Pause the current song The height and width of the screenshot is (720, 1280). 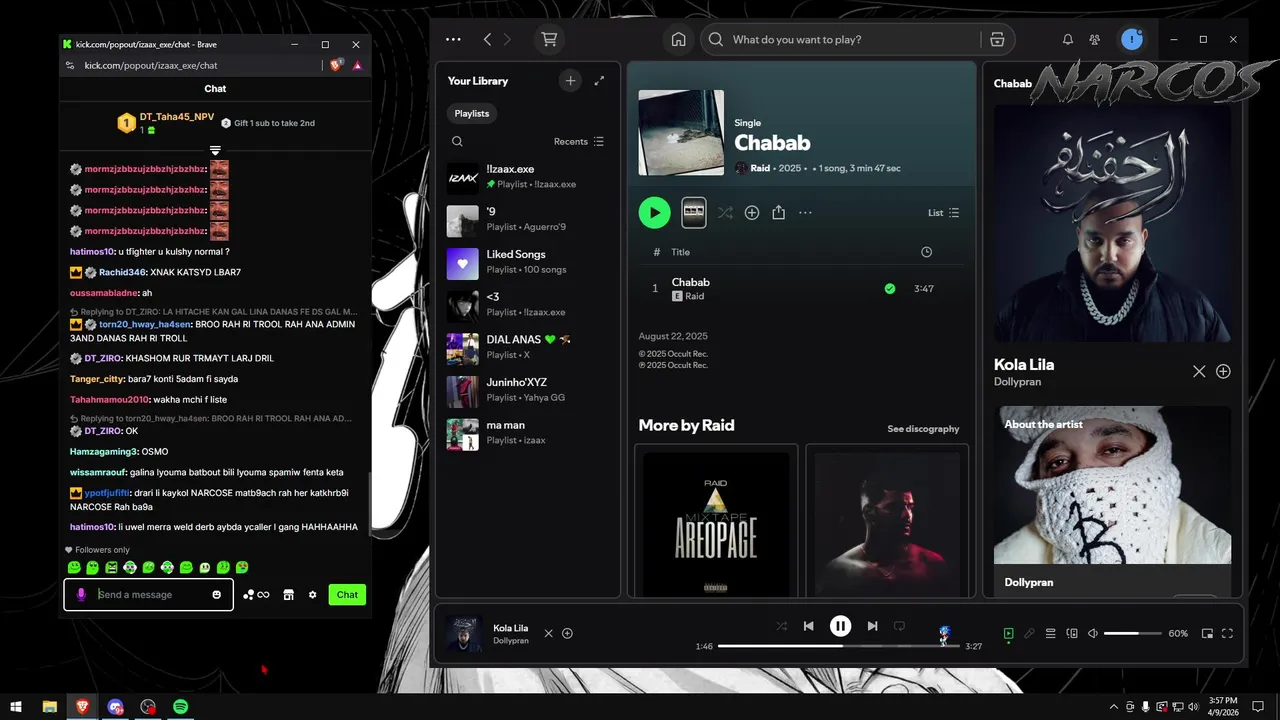(x=840, y=626)
